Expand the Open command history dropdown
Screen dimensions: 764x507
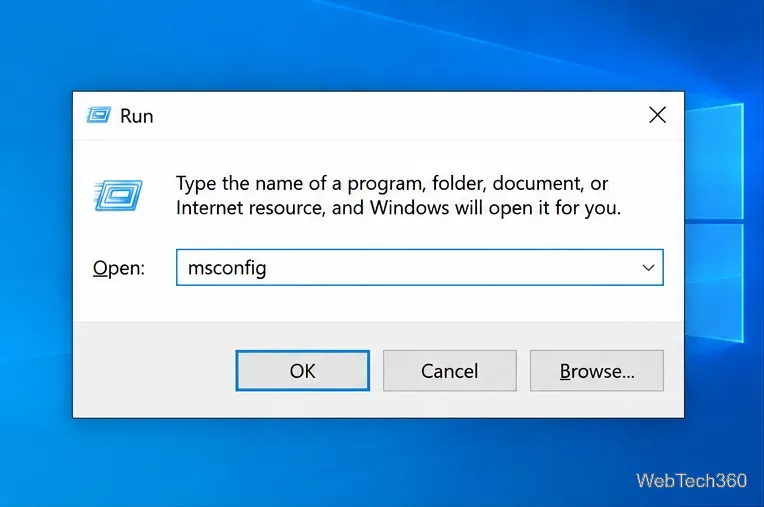click(648, 267)
